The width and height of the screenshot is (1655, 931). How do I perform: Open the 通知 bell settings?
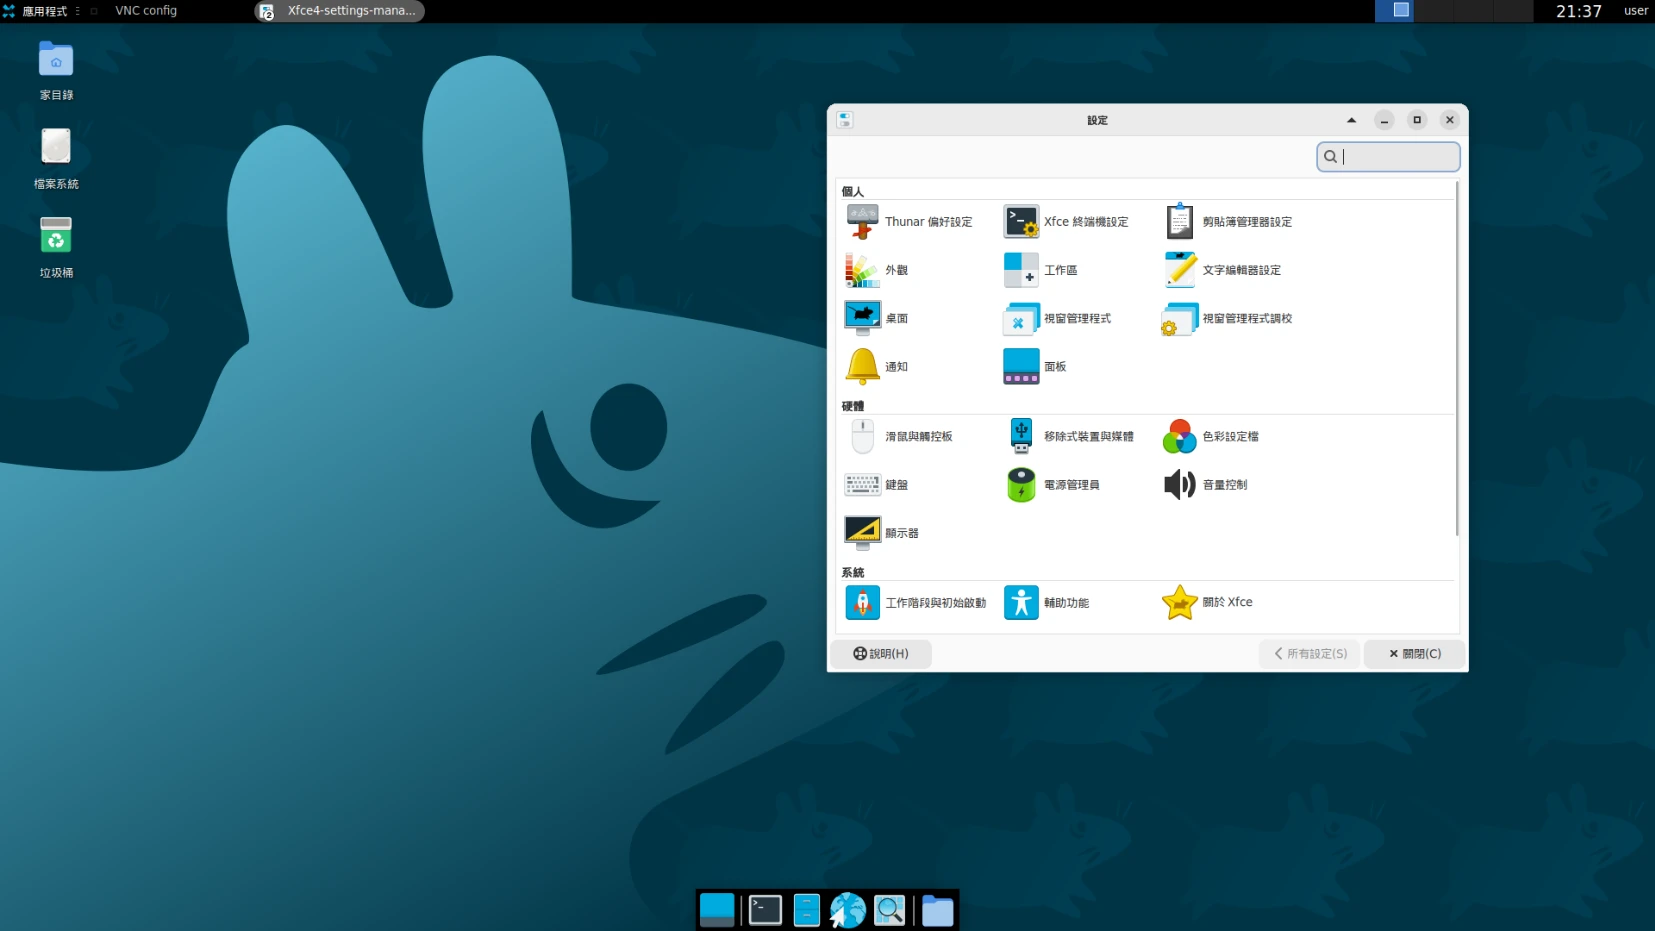pos(863,367)
